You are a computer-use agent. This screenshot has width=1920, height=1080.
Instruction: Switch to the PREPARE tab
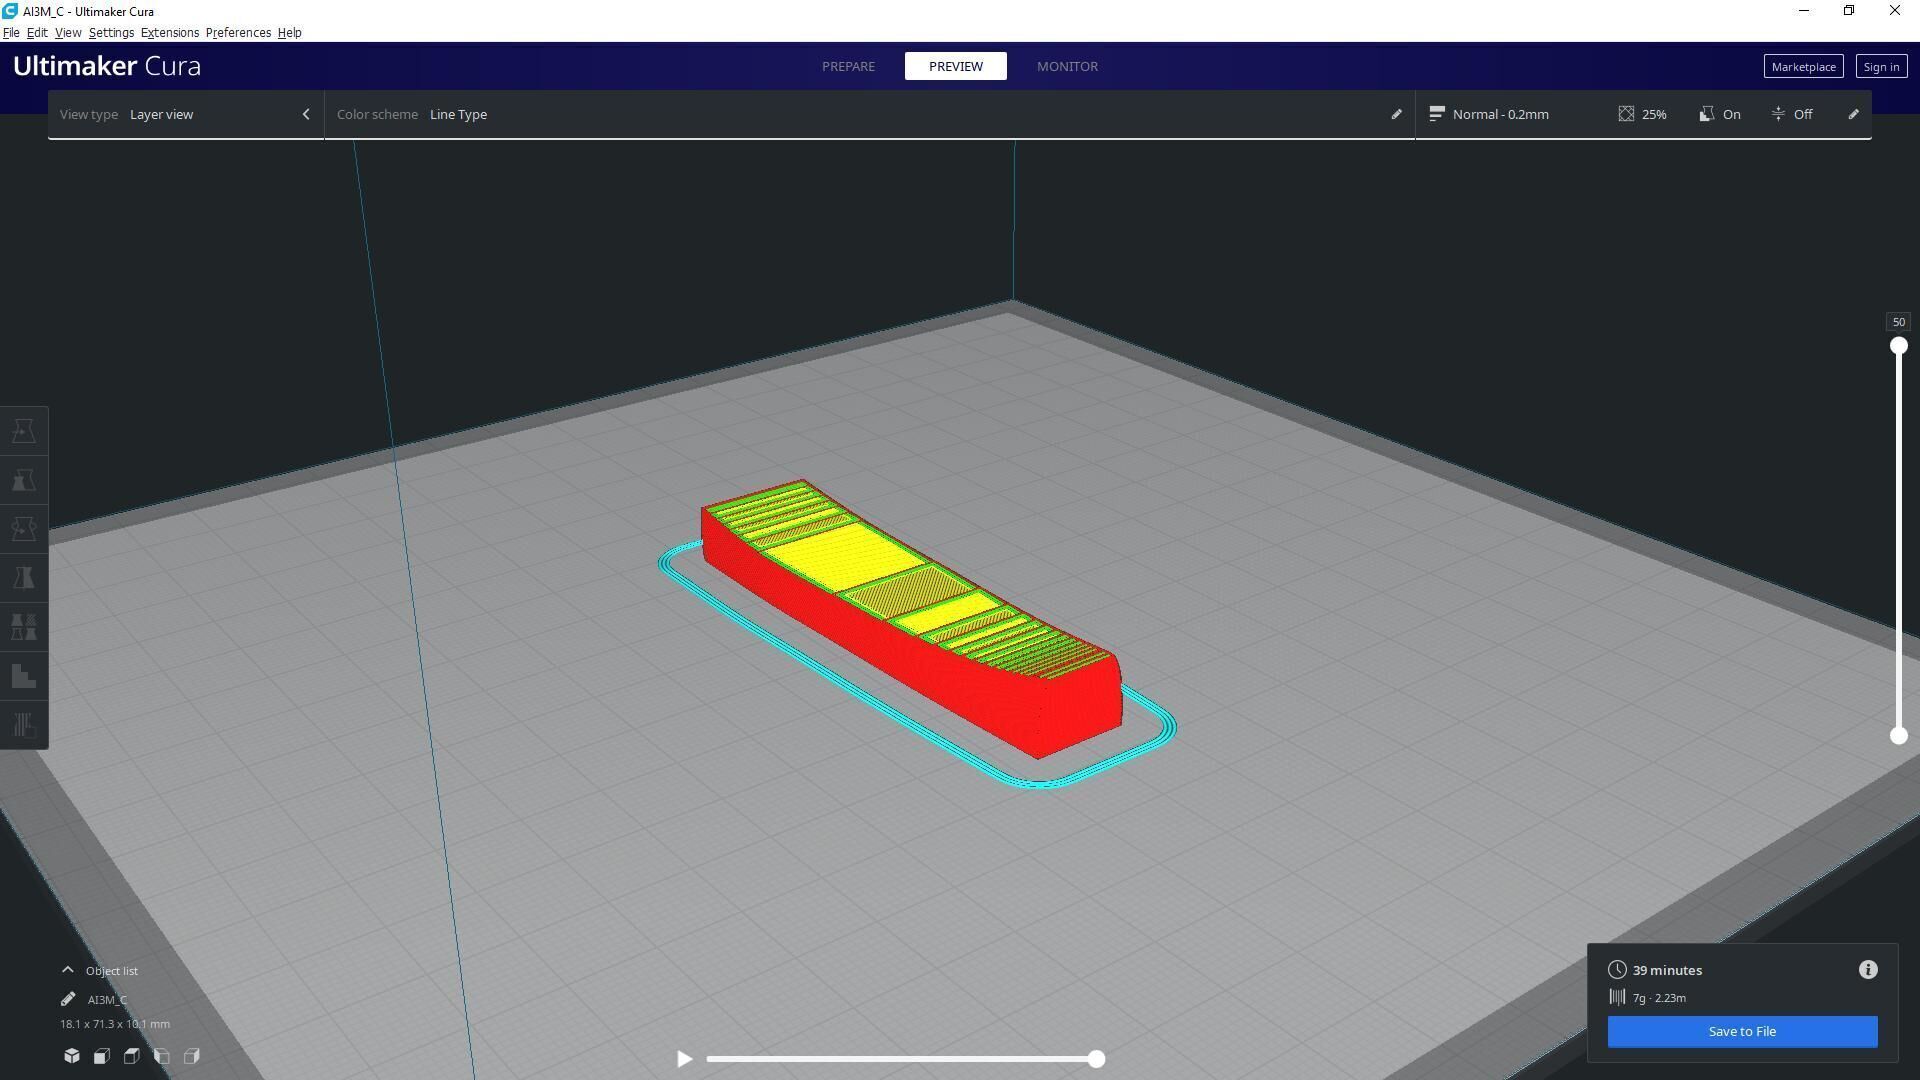click(x=848, y=66)
